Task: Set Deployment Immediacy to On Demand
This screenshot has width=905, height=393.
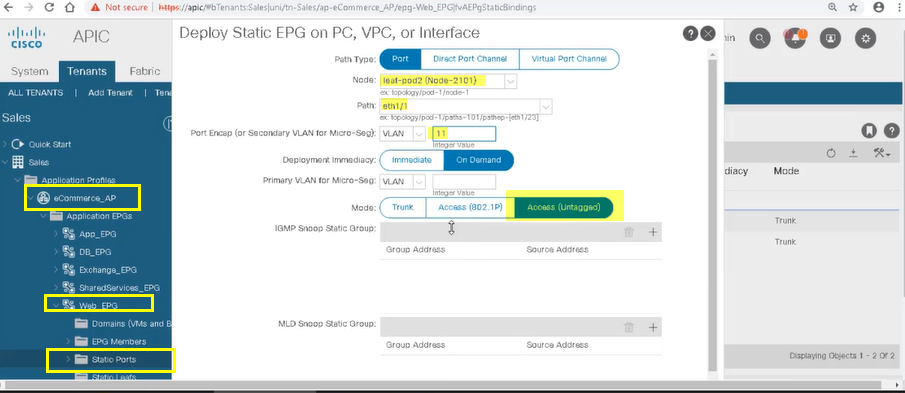Action: click(x=478, y=160)
